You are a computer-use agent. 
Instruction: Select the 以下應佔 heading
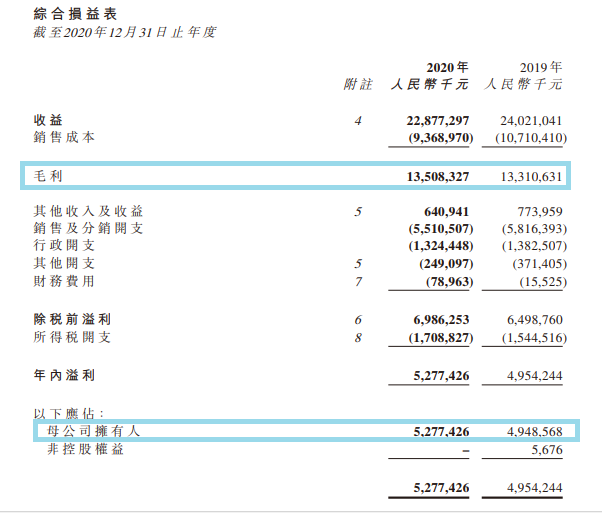click(69, 414)
